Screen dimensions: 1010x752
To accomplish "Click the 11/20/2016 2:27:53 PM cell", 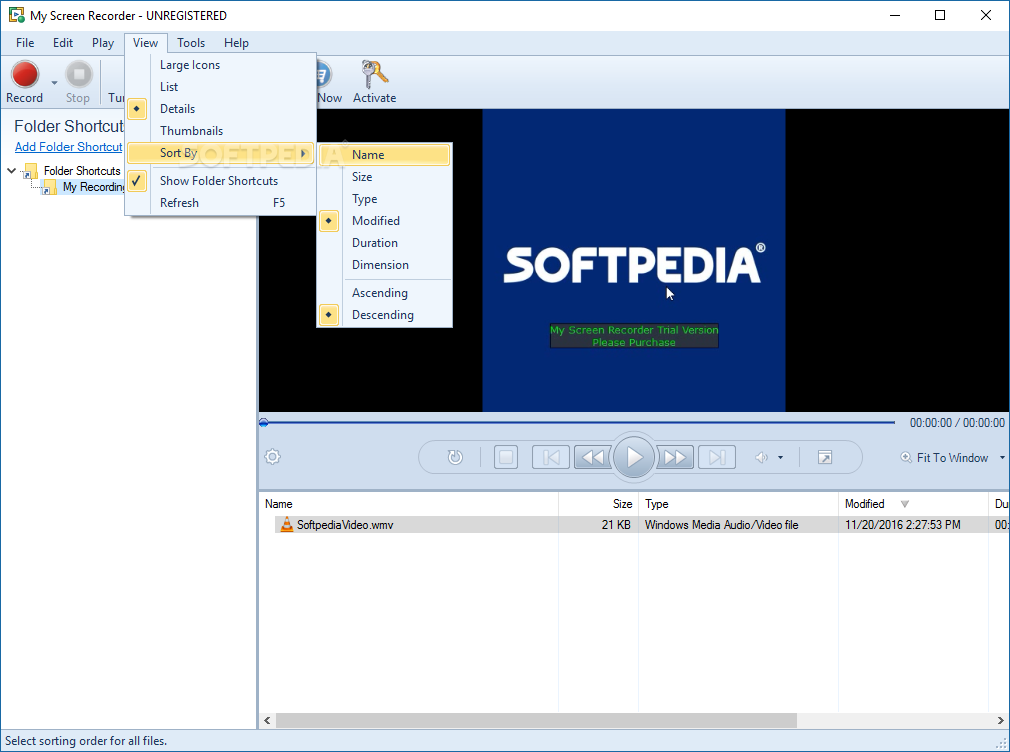I will (x=902, y=525).
